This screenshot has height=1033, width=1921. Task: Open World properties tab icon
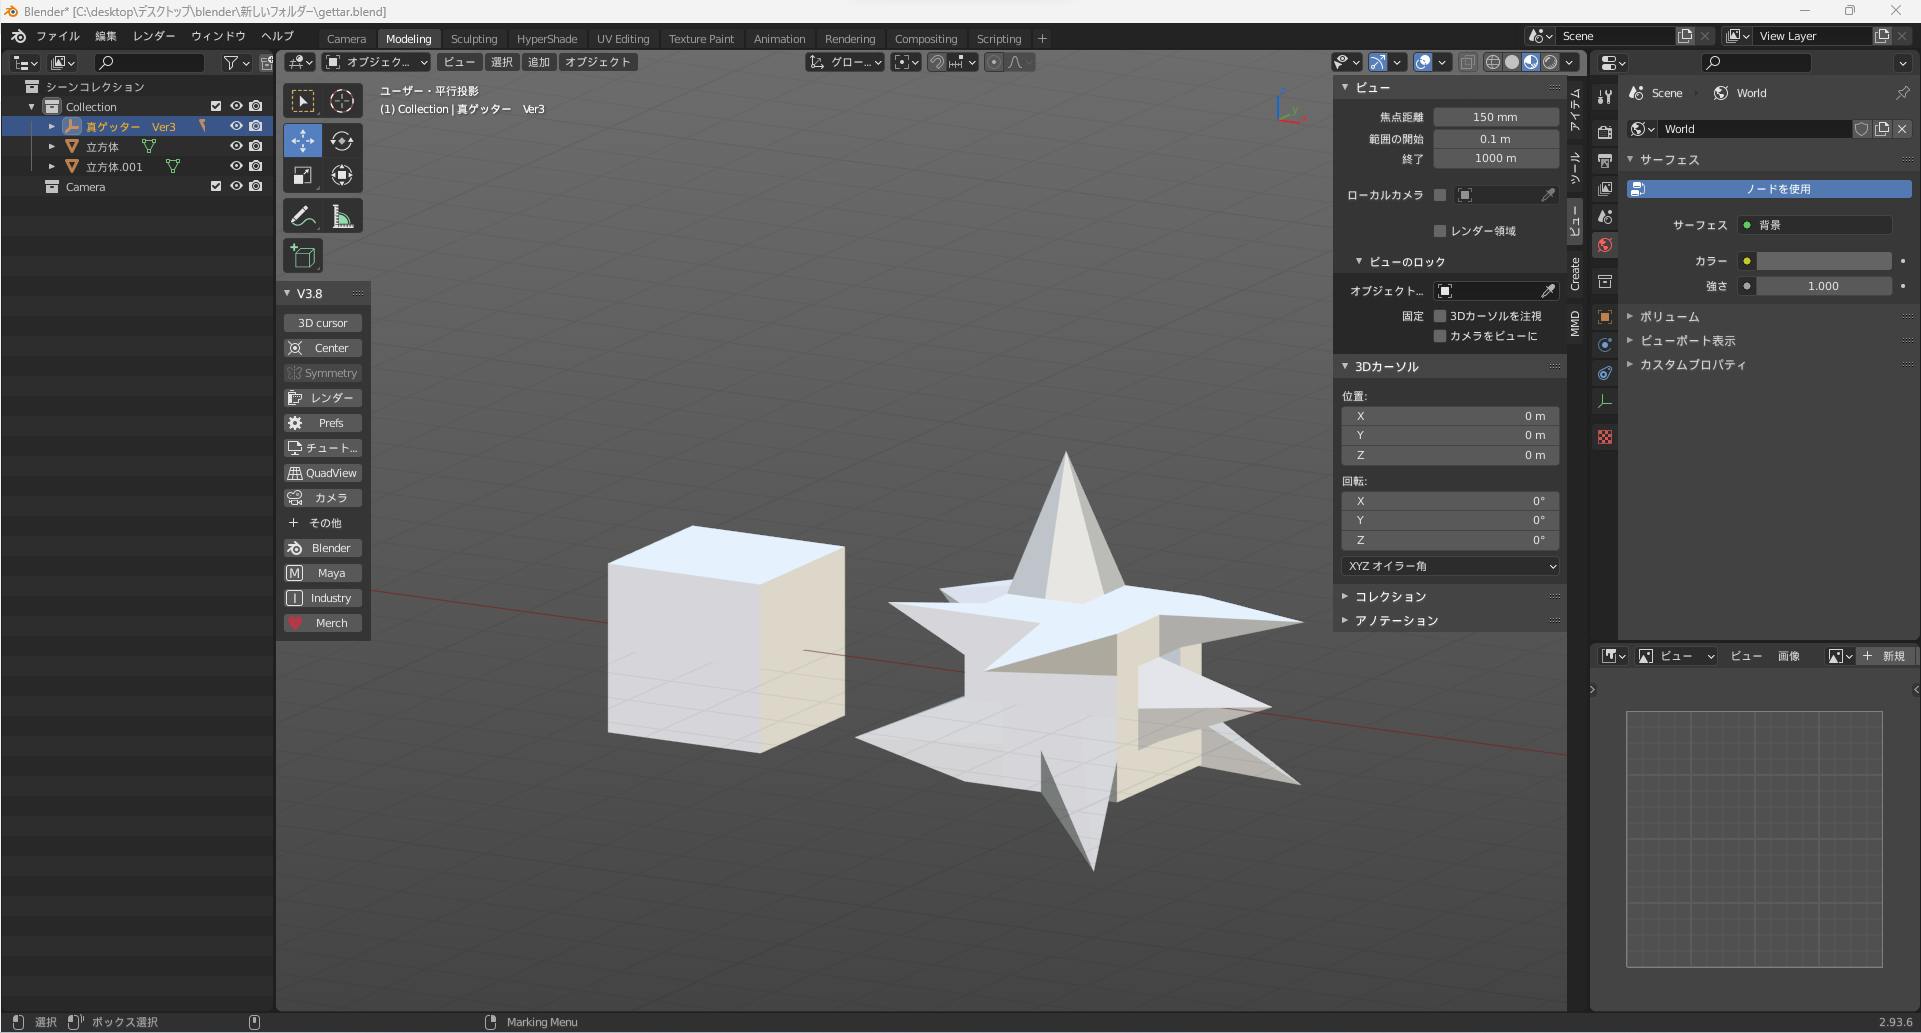tap(1605, 245)
